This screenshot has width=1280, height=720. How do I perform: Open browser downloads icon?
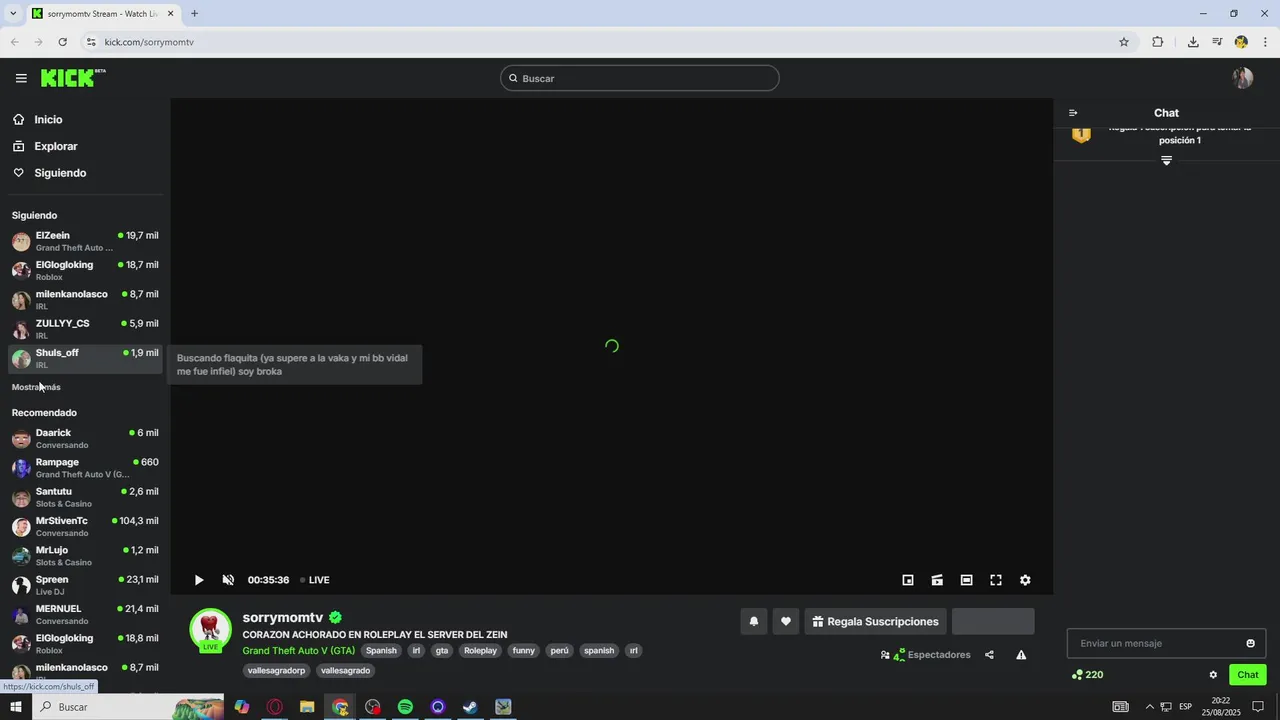click(x=1193, y=42)
